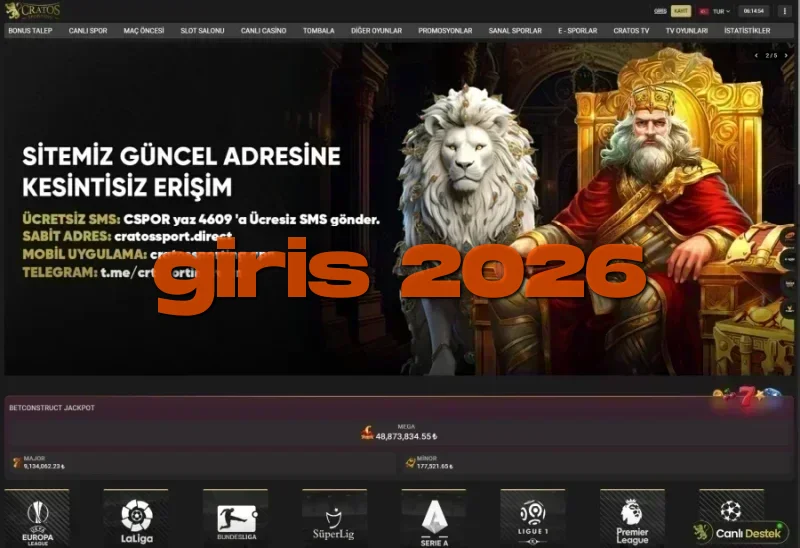Open the Sanal Sporlar section
The height and width of the screenshot is (548, 800).
(515, 31)
